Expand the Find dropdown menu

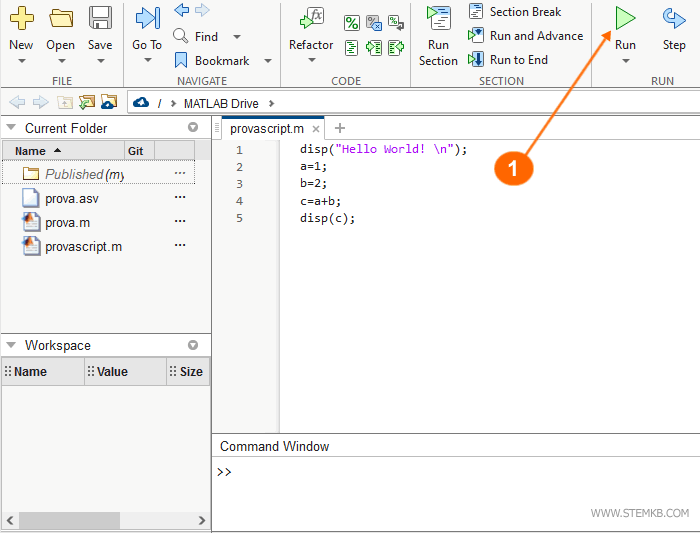(x=235, y=37)
